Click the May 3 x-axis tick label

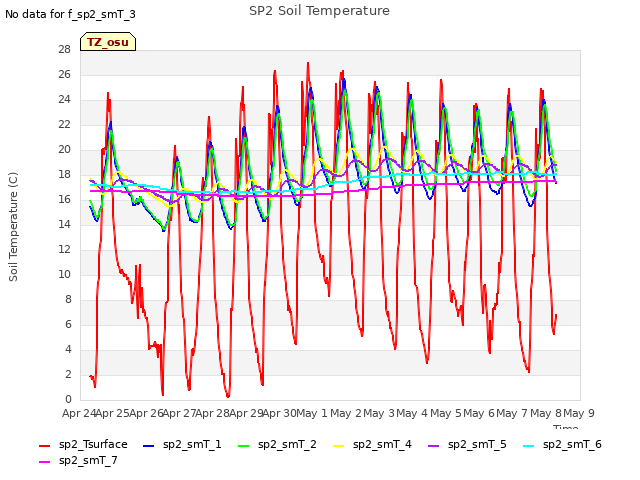tap(379, 413)
